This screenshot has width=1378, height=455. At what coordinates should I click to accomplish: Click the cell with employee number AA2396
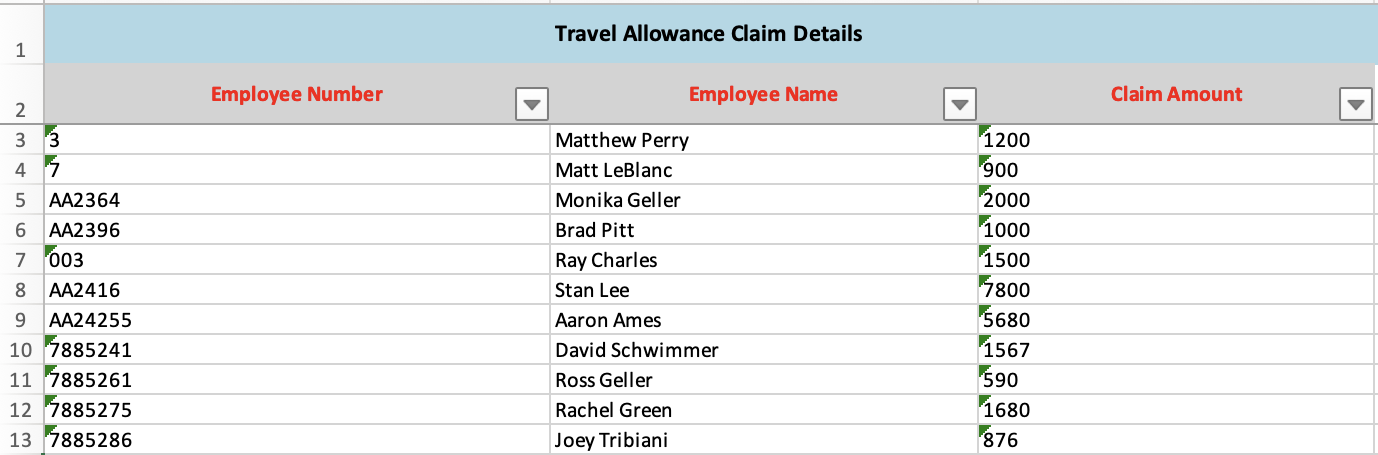click(85, 230)
